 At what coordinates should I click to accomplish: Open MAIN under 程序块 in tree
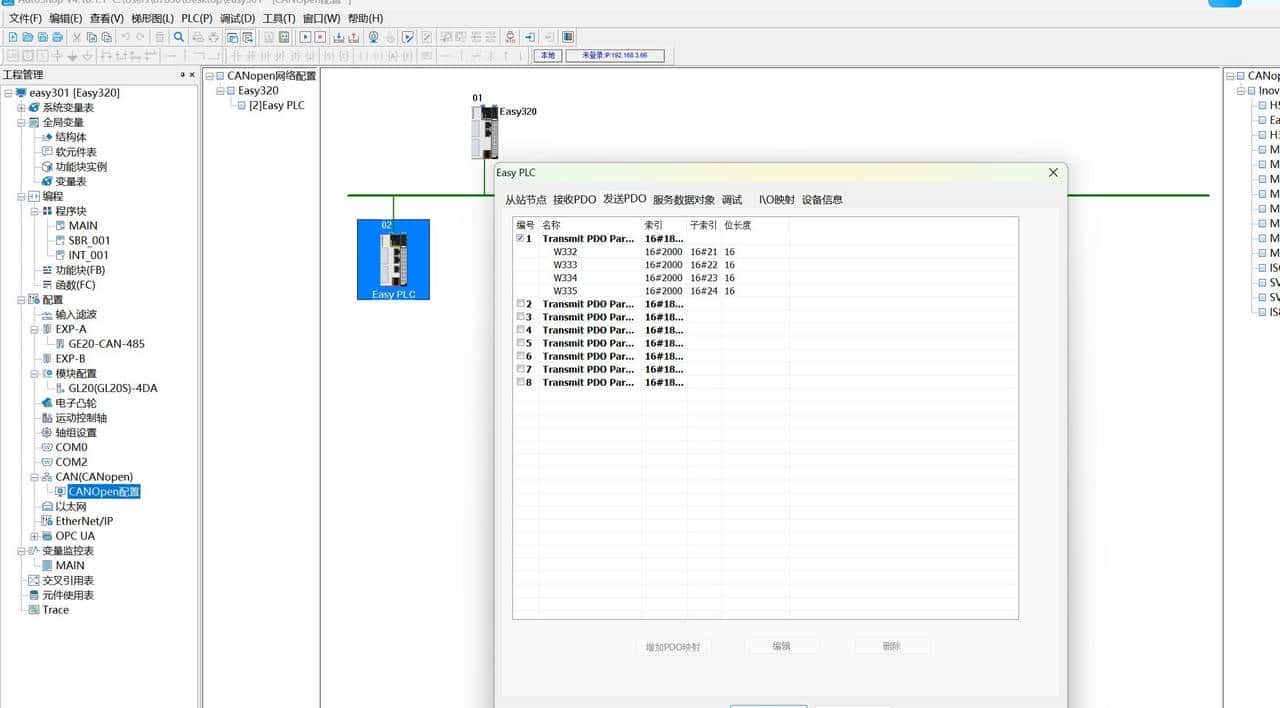(x=83, y=226)
